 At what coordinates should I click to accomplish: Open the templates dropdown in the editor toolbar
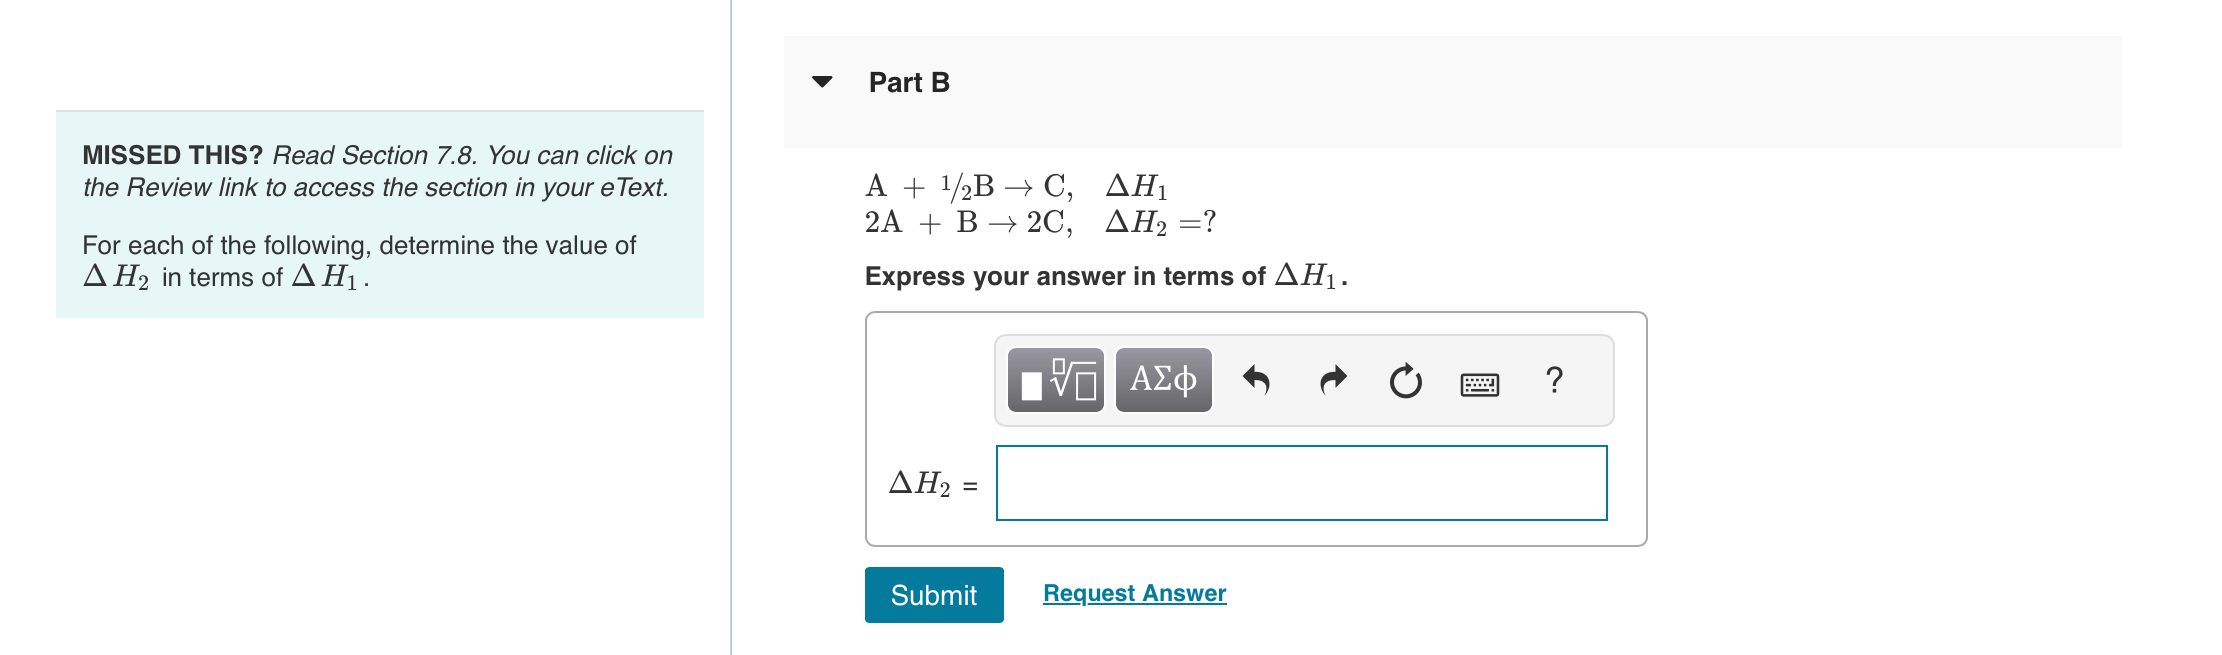pos(1055,380)
